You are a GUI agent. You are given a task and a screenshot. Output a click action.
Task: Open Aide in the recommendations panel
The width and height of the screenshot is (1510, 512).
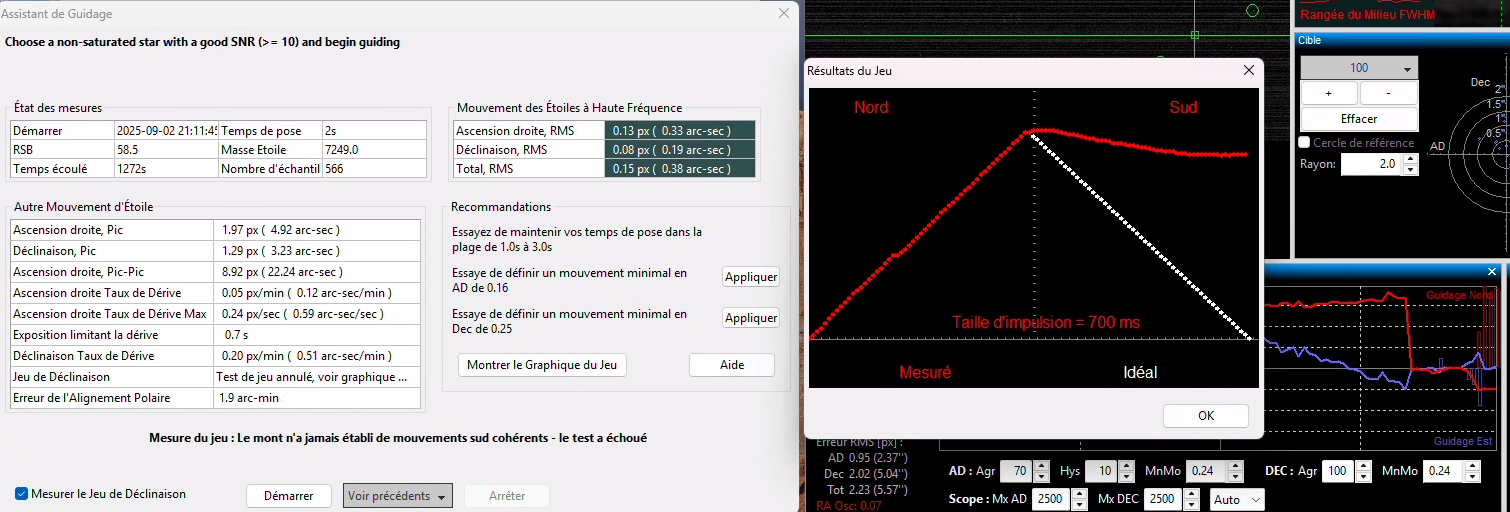(732, 365)
